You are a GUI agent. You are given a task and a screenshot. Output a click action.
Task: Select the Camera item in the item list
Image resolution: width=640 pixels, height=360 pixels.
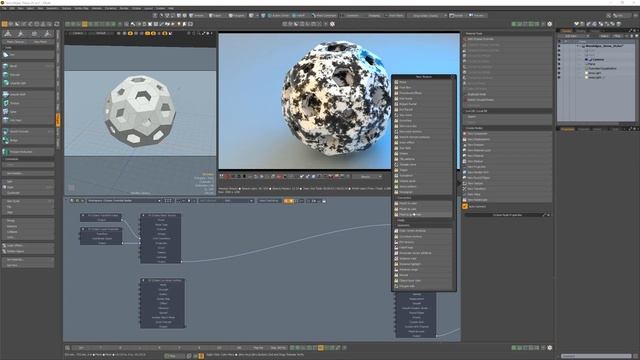598,60
